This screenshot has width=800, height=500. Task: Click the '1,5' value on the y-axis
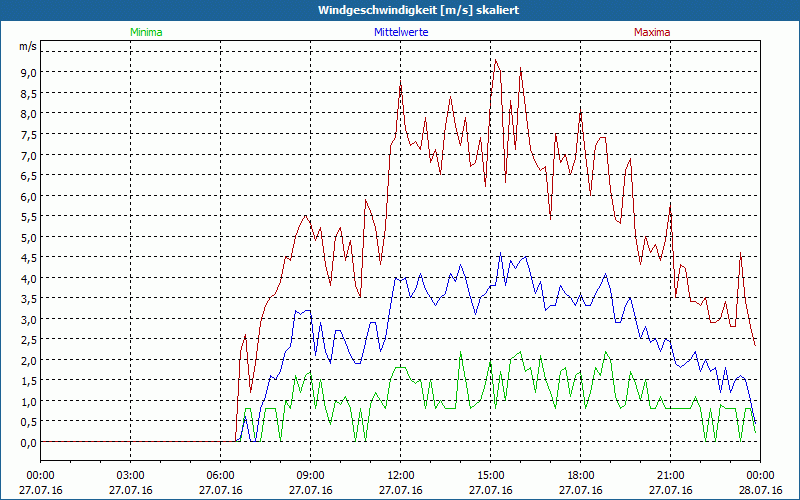coord(29,381)
